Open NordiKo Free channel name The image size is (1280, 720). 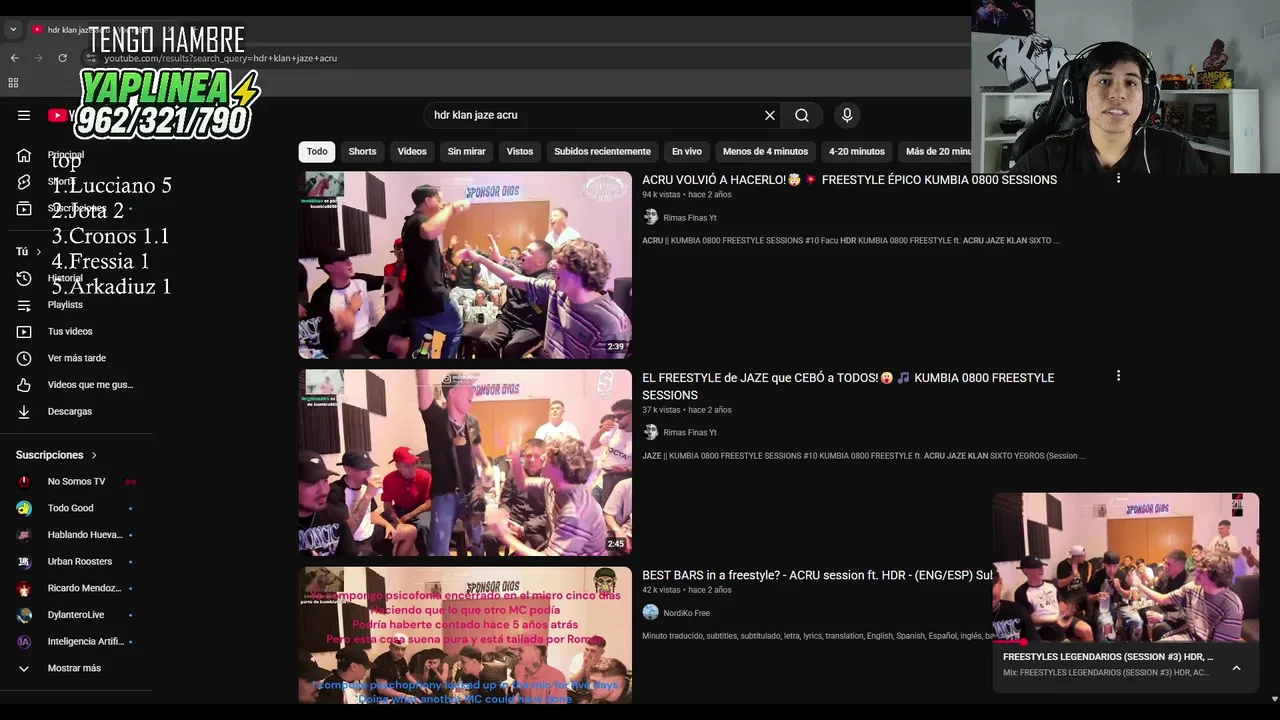[686, 613]
